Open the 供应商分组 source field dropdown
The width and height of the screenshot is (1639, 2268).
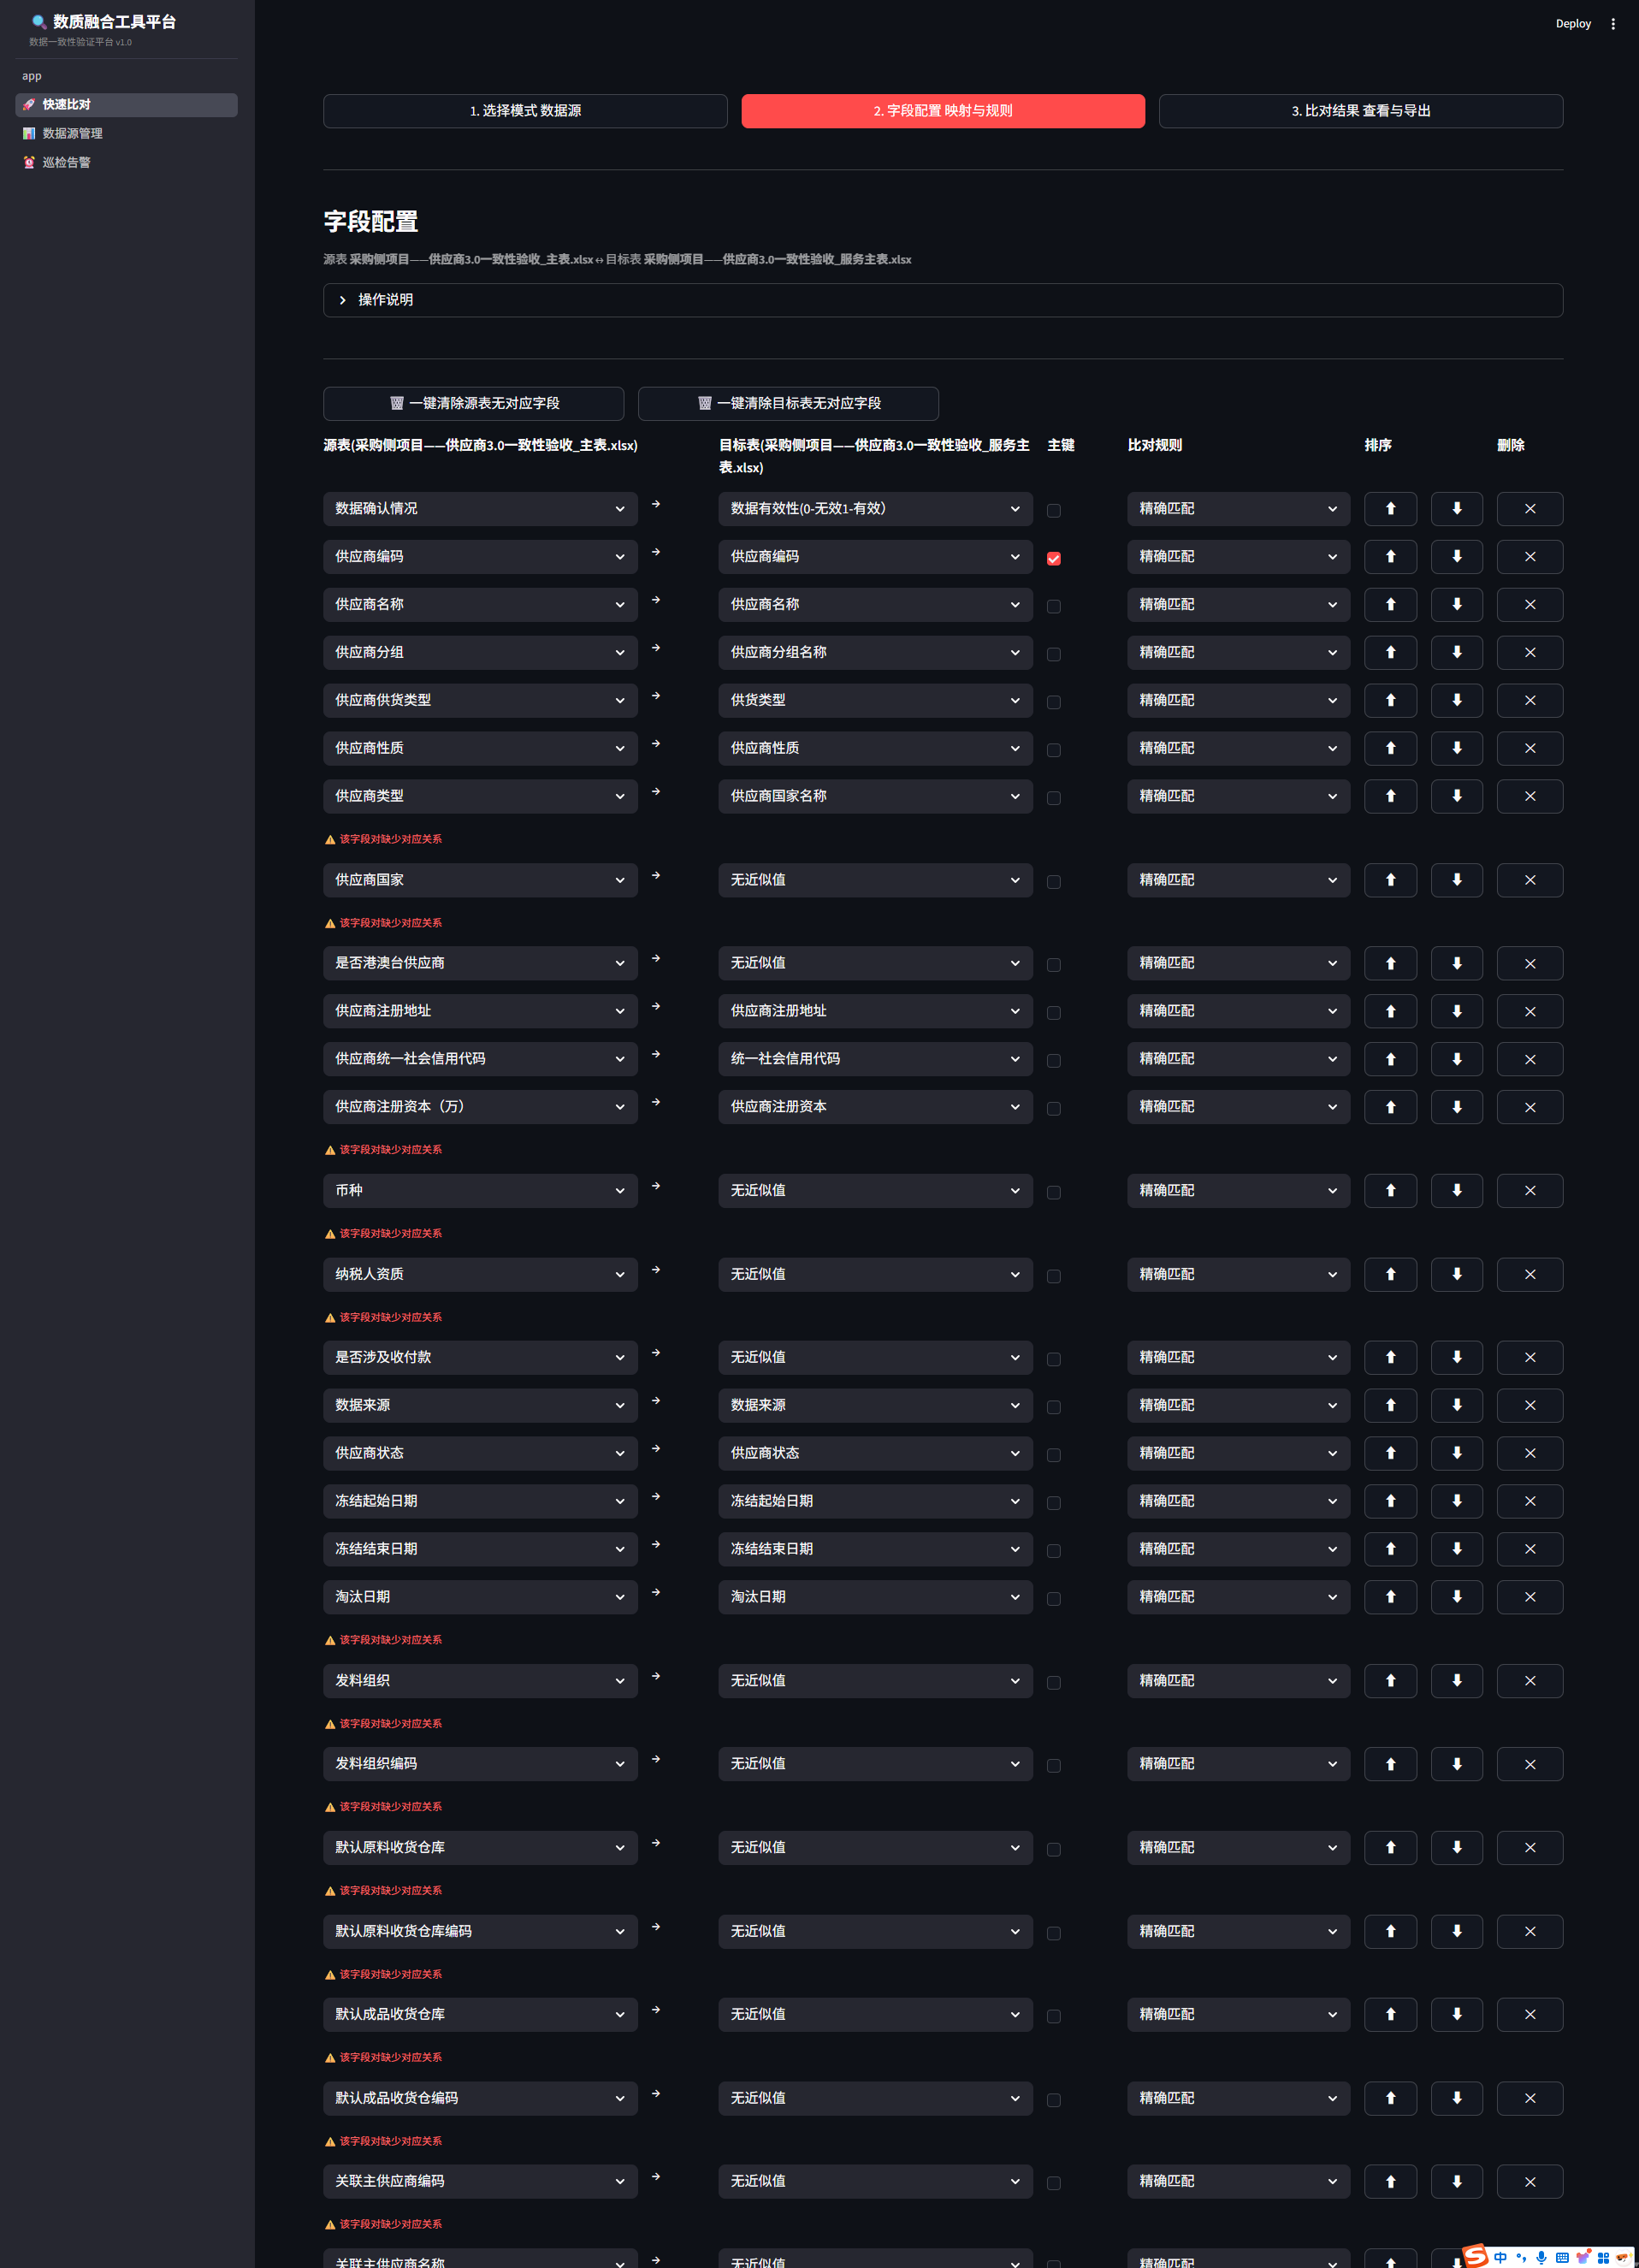[x=479, y=653]
